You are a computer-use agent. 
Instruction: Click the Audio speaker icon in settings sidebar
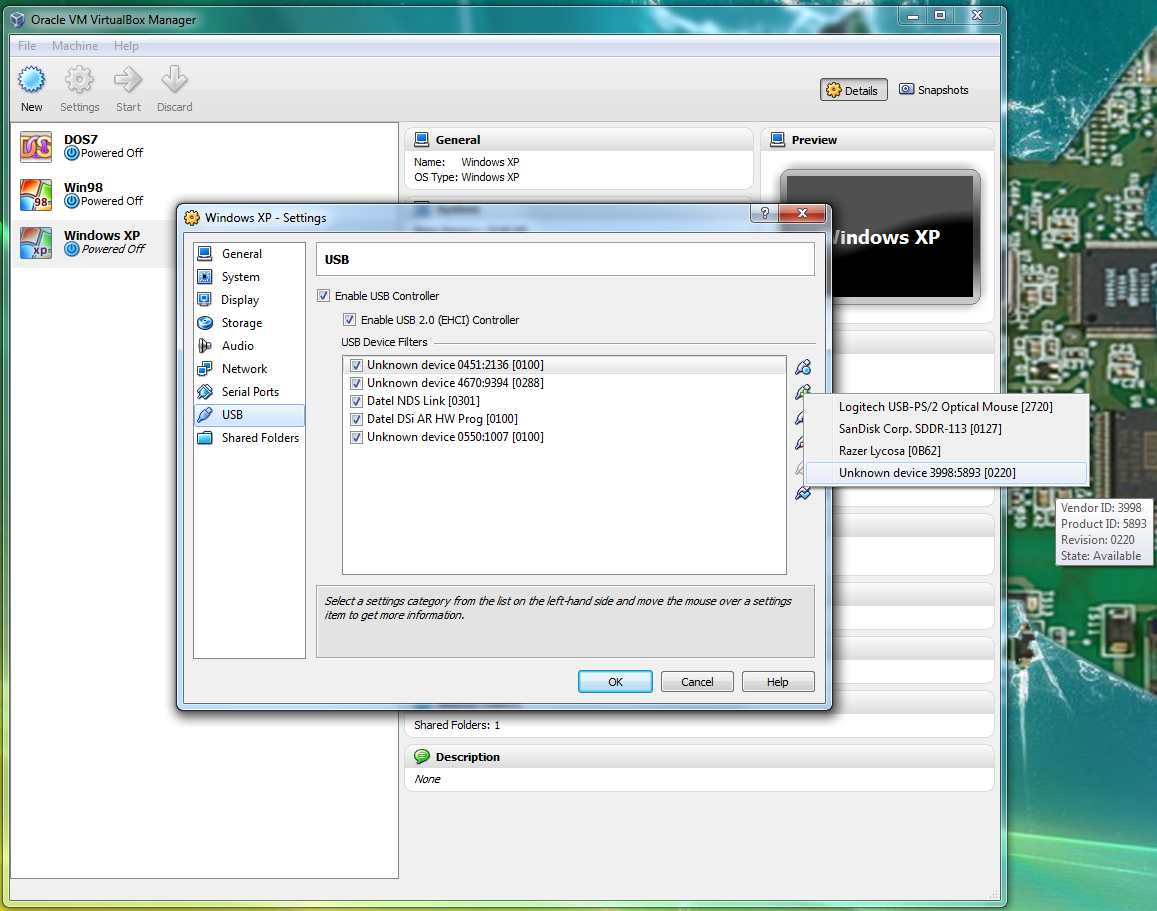[x=205, y=345]
